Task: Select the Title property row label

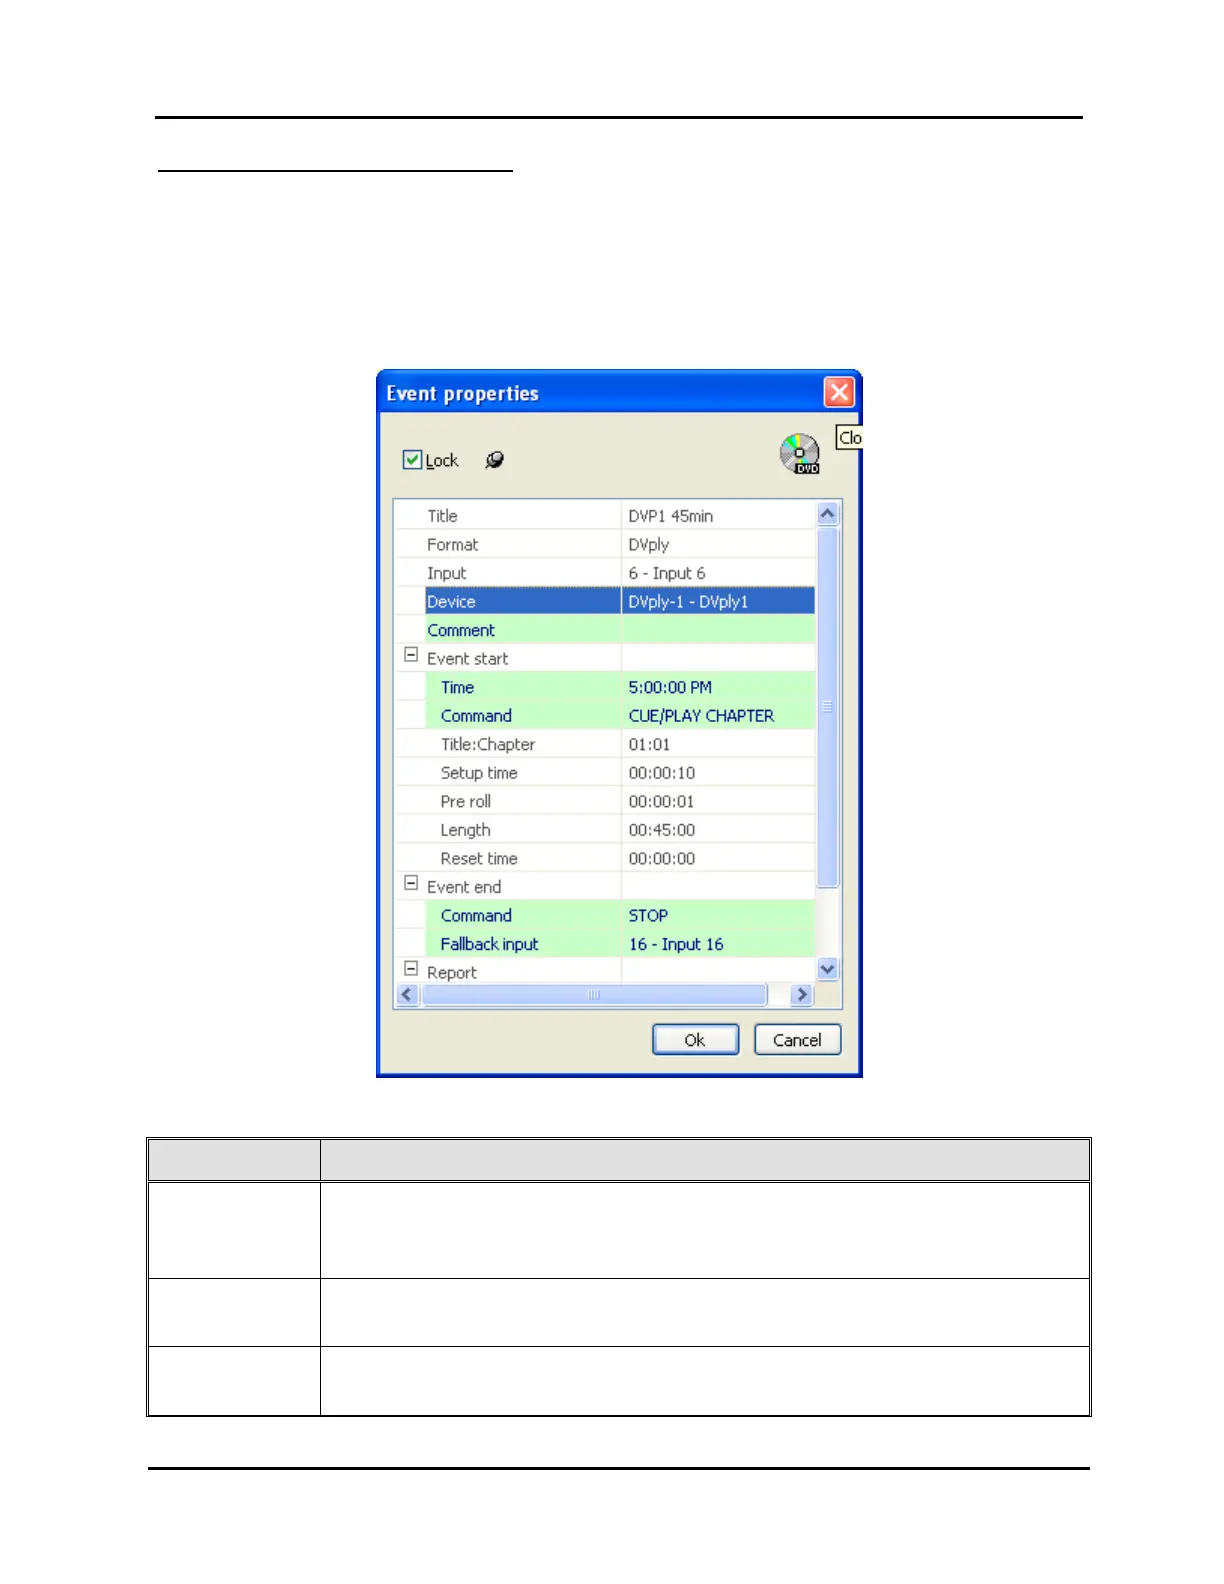Action: (442, 516)
